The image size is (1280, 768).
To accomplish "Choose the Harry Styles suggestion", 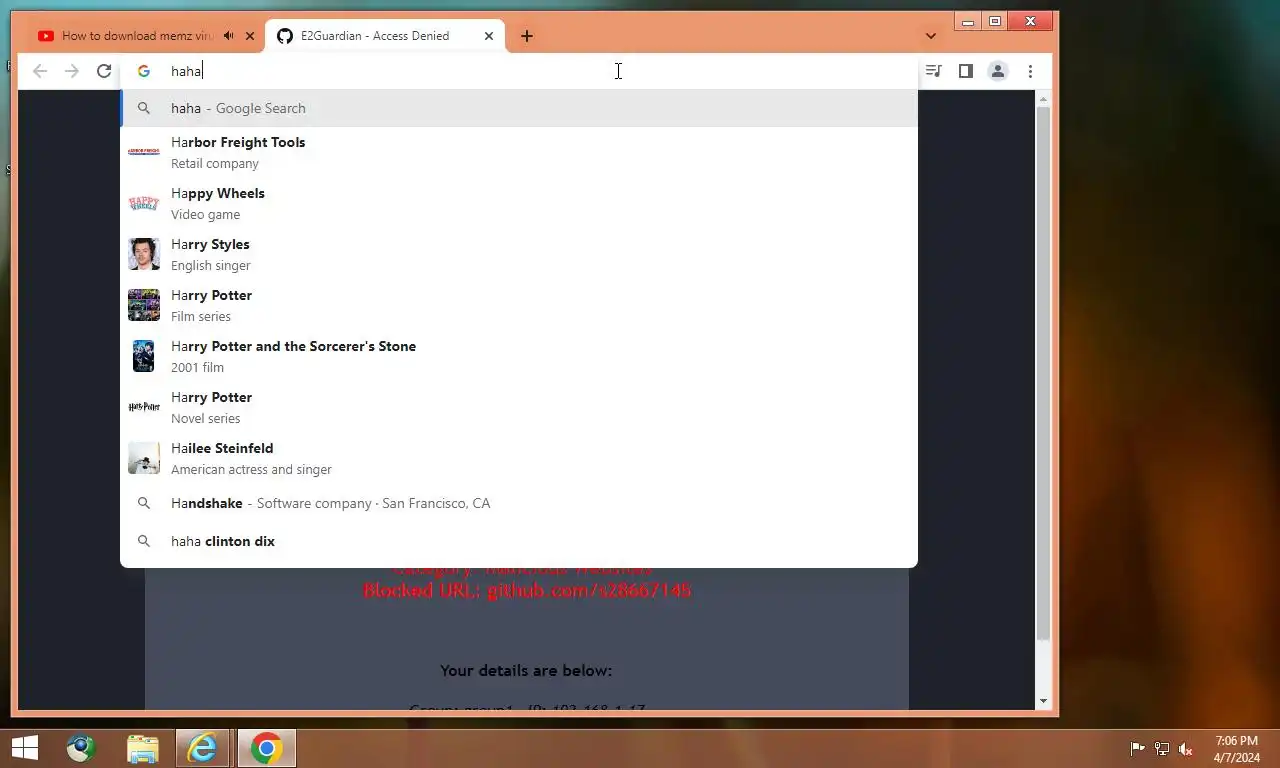I will coord(518,254).
